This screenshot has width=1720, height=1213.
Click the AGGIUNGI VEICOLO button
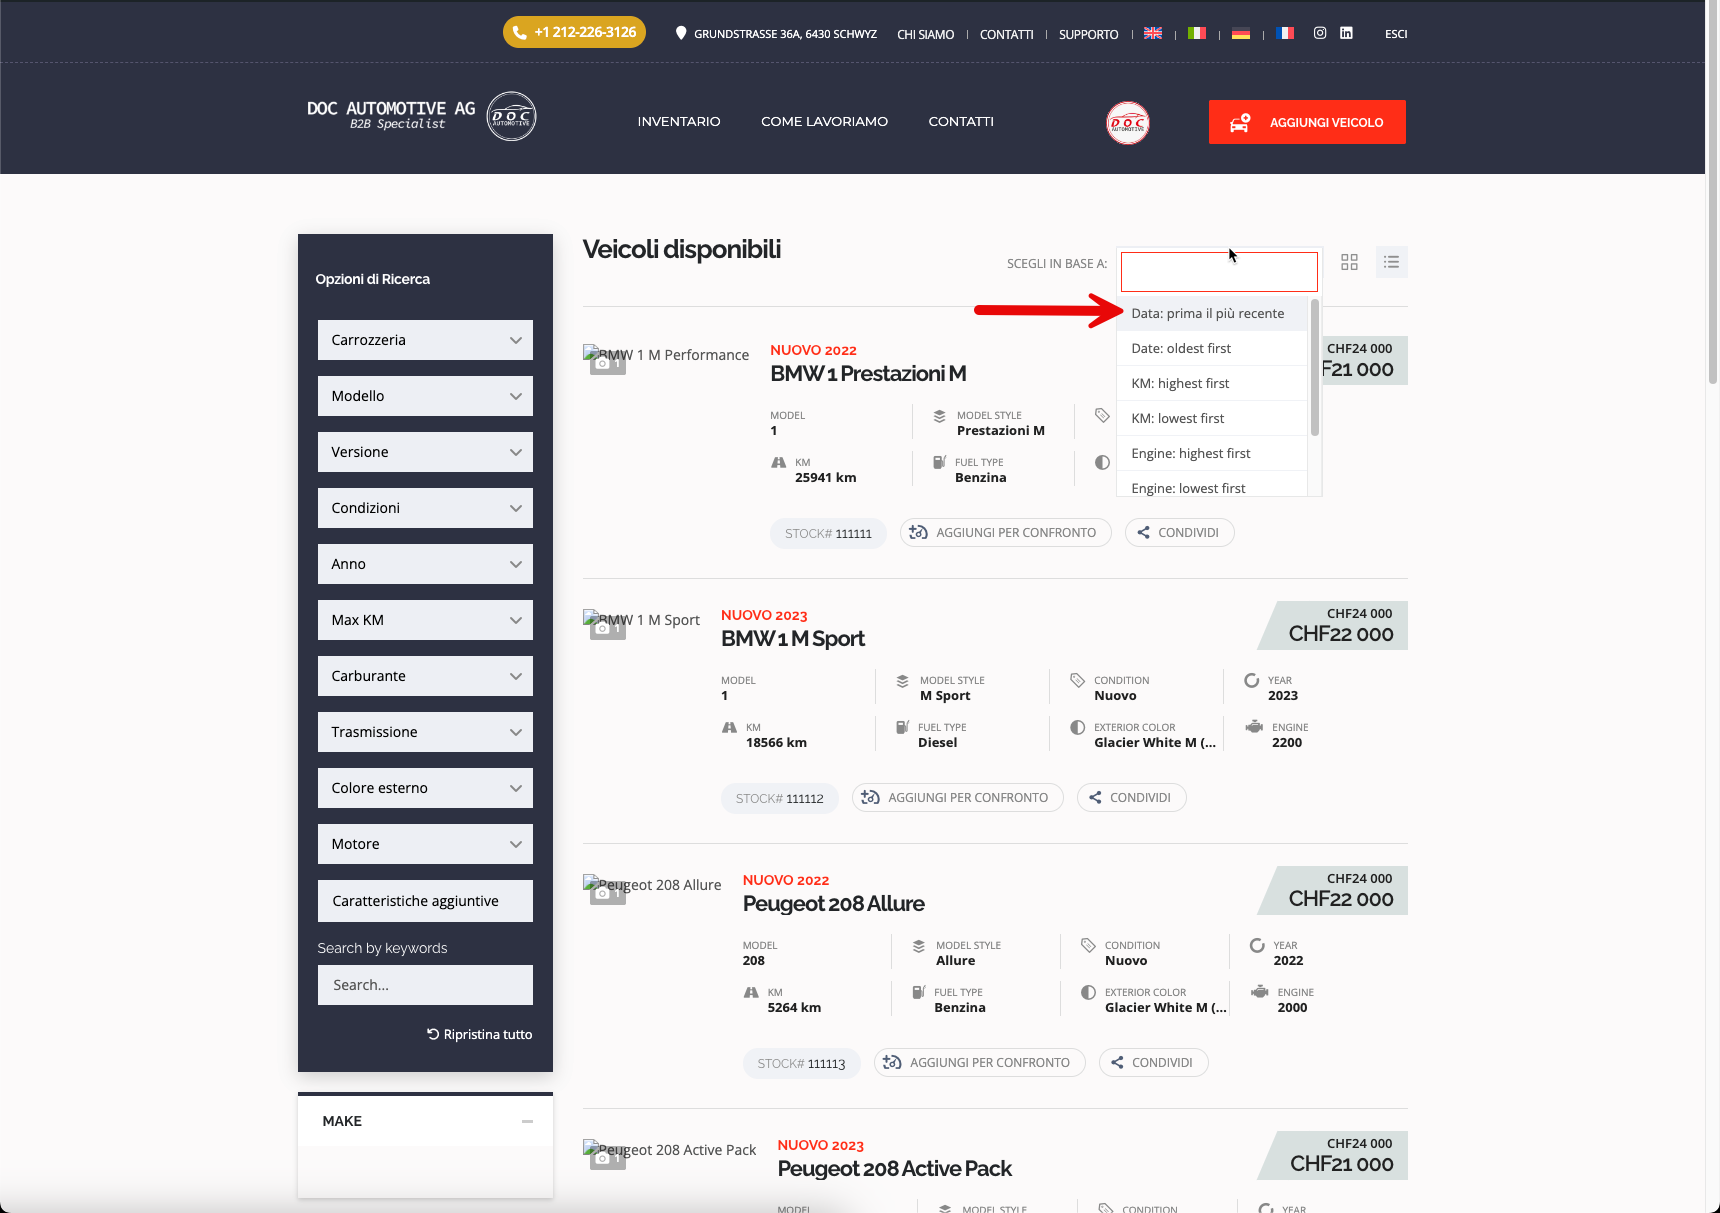(x=1307, y=122)
